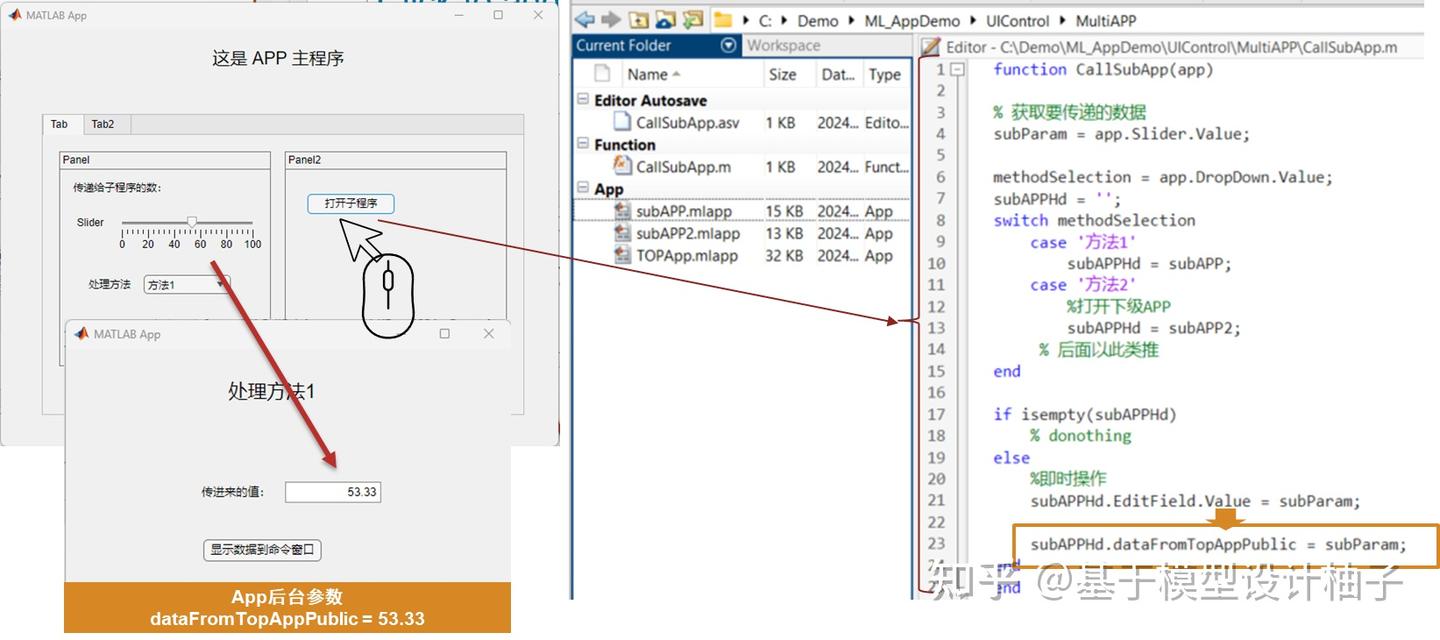
Task: Click the 打开子程序 button
Action: click(x=351, y=203)
